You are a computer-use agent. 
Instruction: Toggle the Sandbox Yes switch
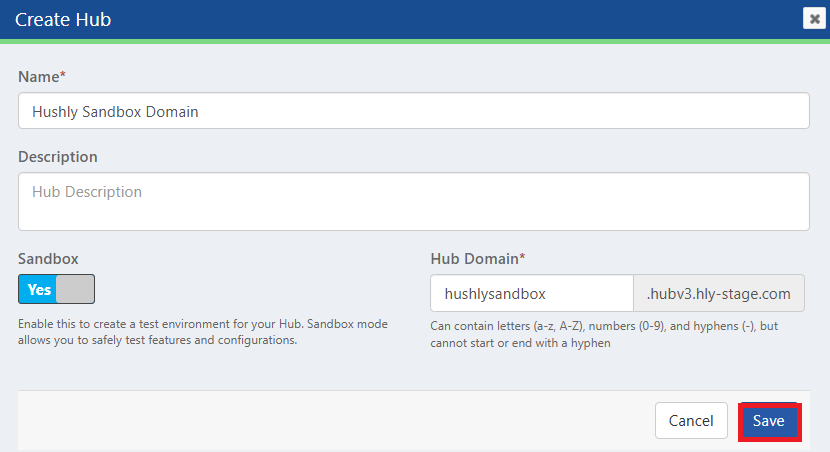[x=56, y=289]
